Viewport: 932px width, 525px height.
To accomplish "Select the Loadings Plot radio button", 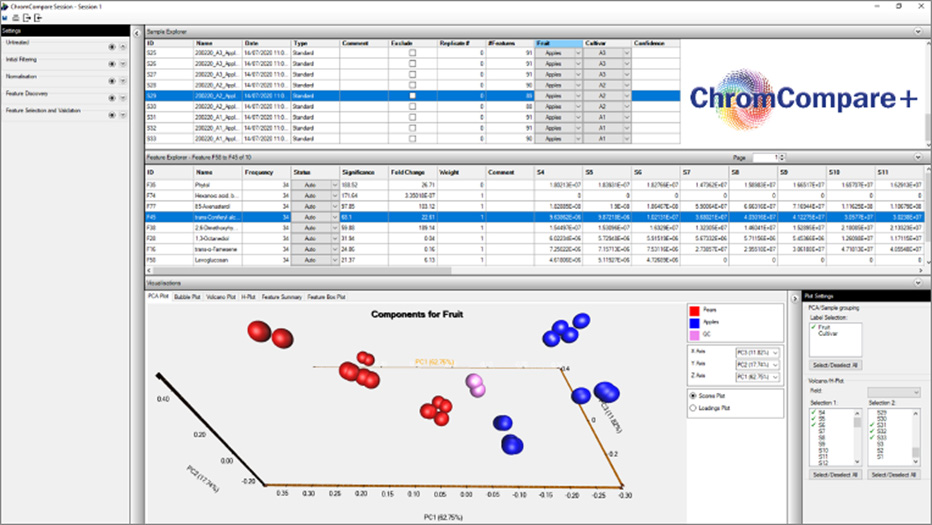I will click(x=693, y=408).
